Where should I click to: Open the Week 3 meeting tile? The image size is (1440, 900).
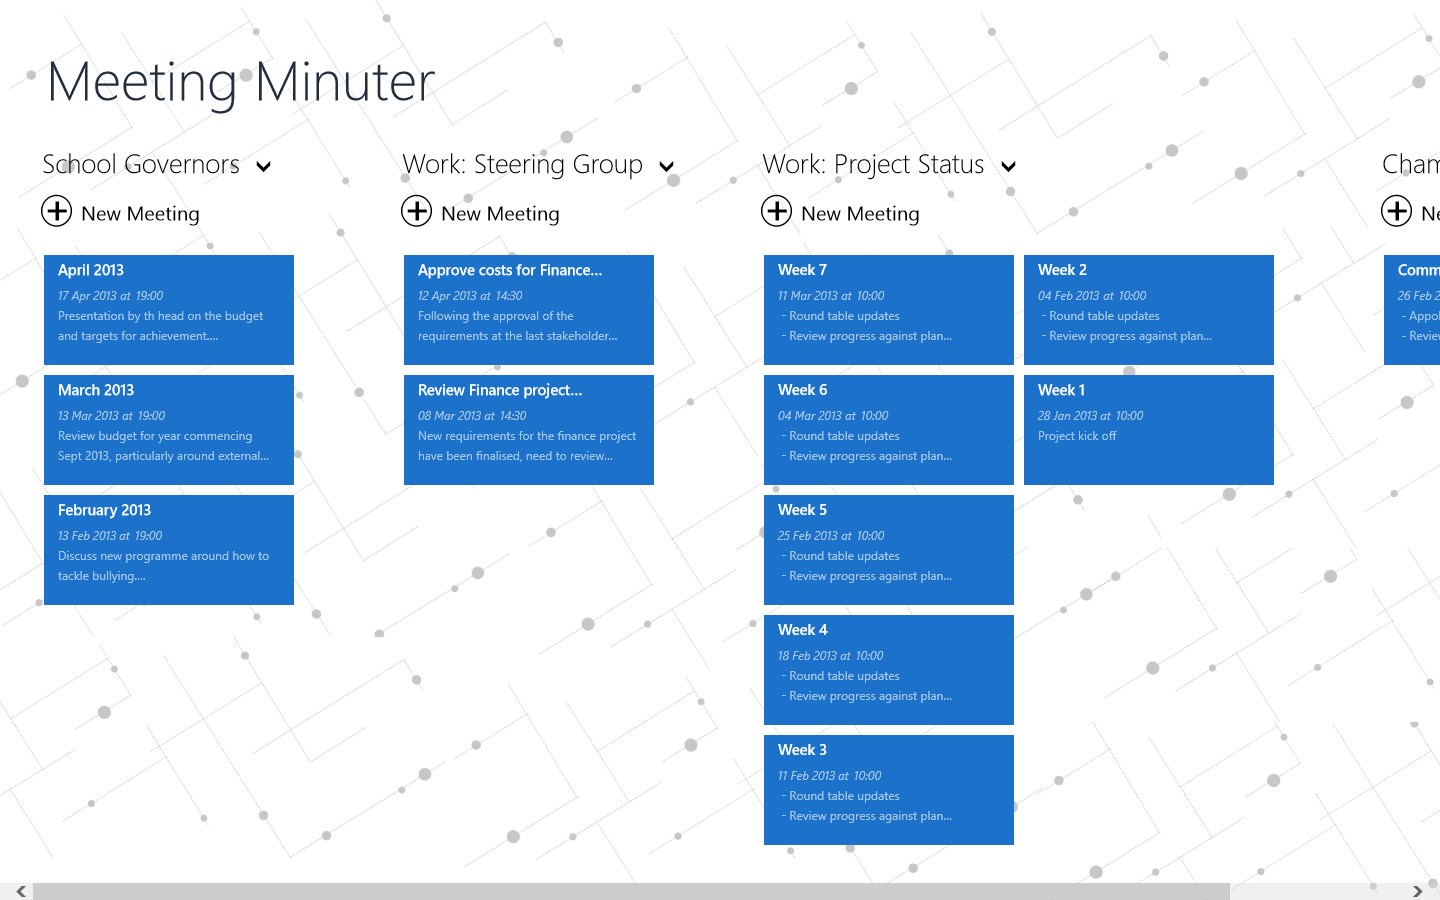[x=889, y=790]
